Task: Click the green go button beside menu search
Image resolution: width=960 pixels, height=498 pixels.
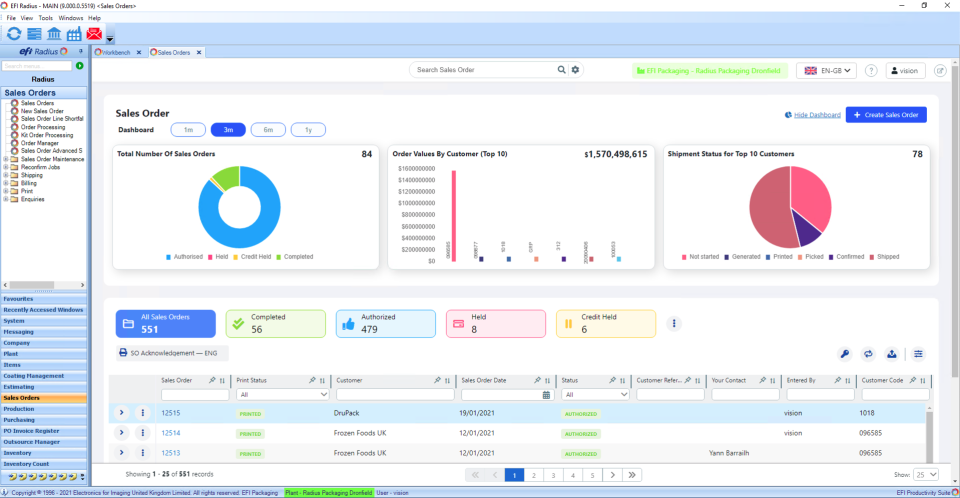Action: pos(80,66)
